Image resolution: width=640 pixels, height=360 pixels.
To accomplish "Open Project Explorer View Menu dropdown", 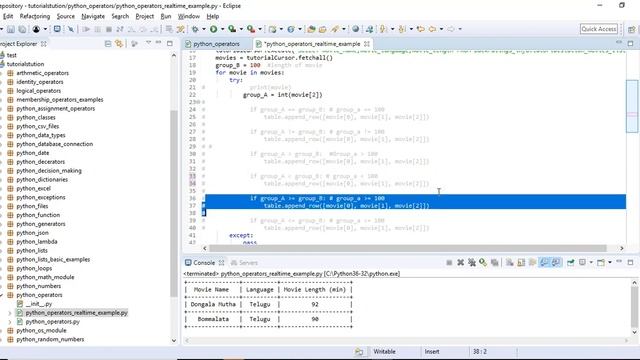I will 148,43.
